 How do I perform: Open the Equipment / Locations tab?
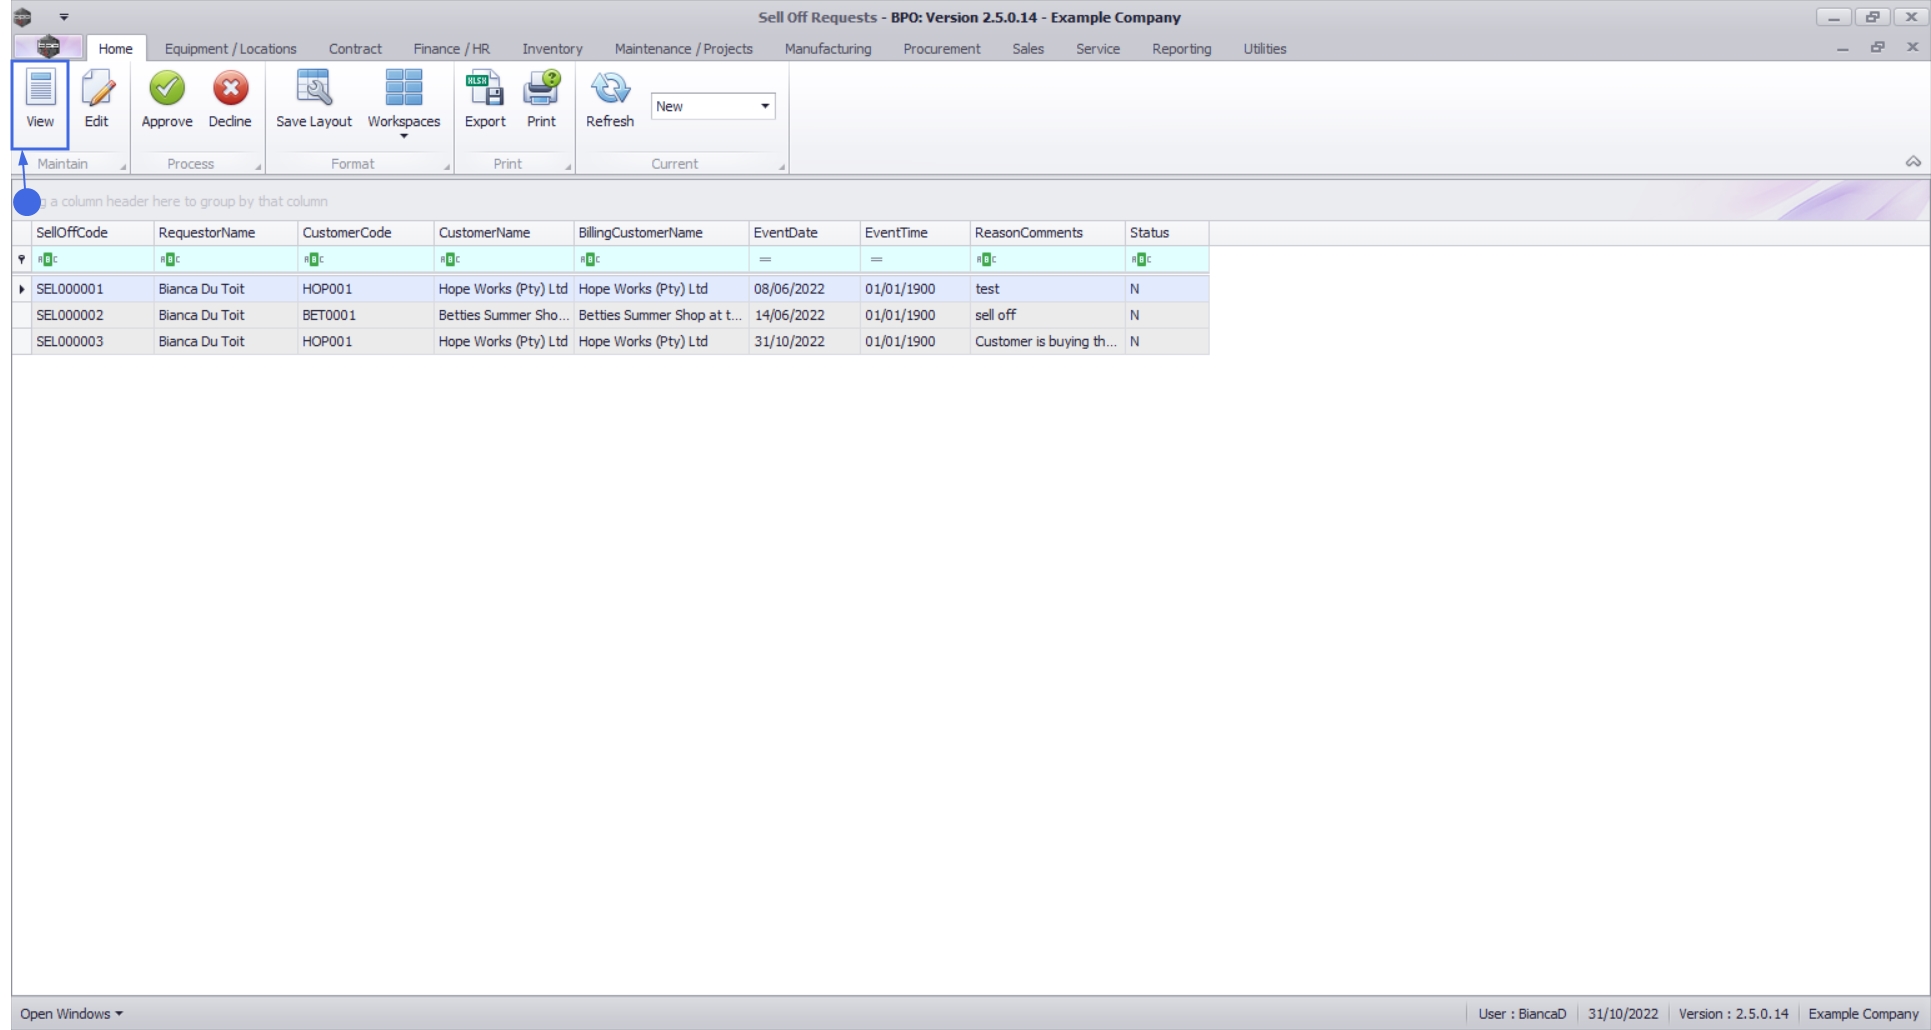pos(231,48)
